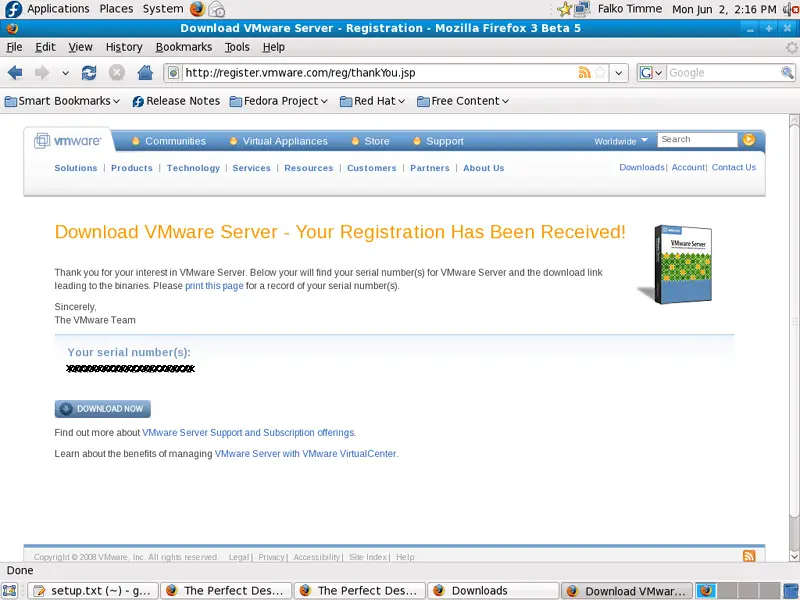Click the Google search input field
The image size is (800, 600).
point(723,73)
